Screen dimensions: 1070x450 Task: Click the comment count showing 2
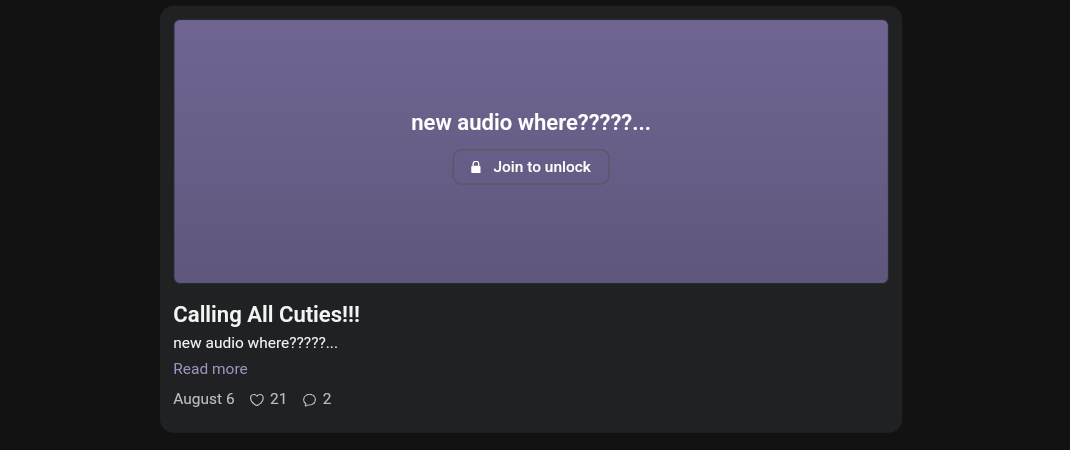(327, 399)
